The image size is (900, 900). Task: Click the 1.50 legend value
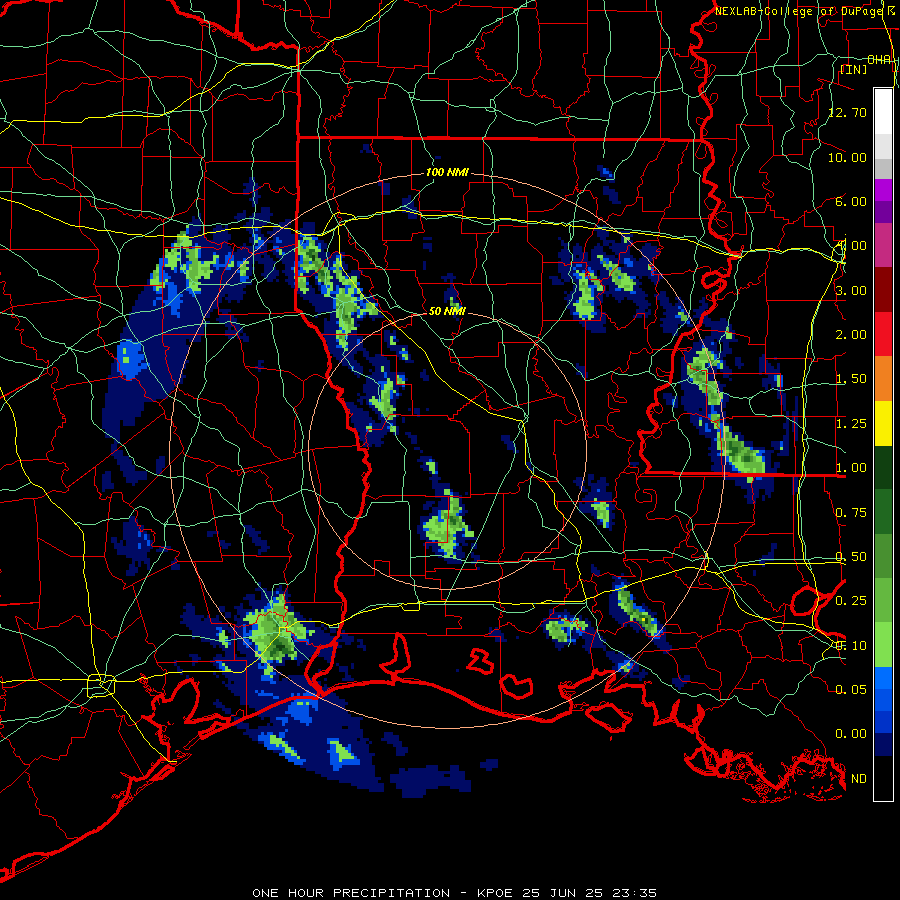(x=851, y=379)
